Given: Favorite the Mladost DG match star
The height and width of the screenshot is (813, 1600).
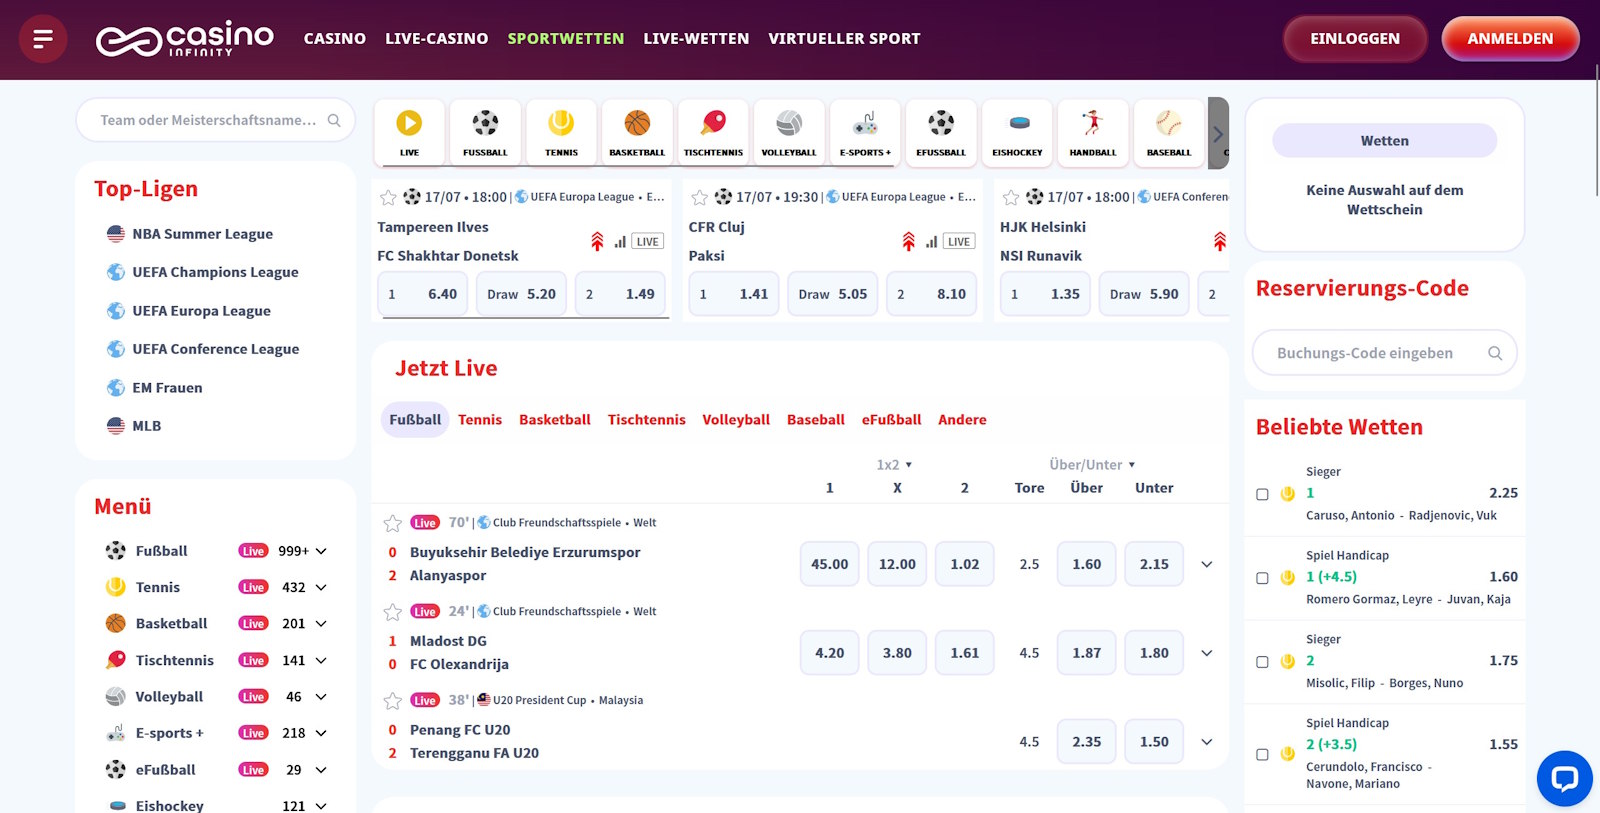Looking at the screenshot, I should pos(393,612).
